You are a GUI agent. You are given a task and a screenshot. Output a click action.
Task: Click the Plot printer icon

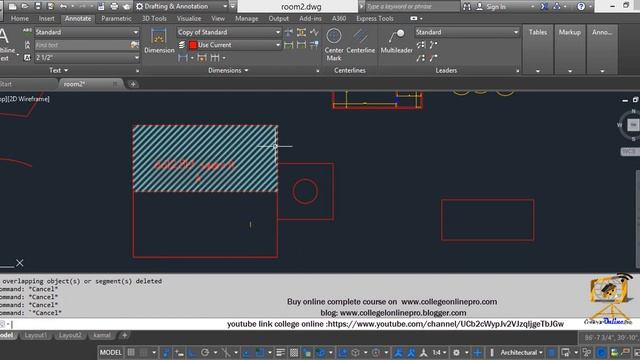click(114, 6)
